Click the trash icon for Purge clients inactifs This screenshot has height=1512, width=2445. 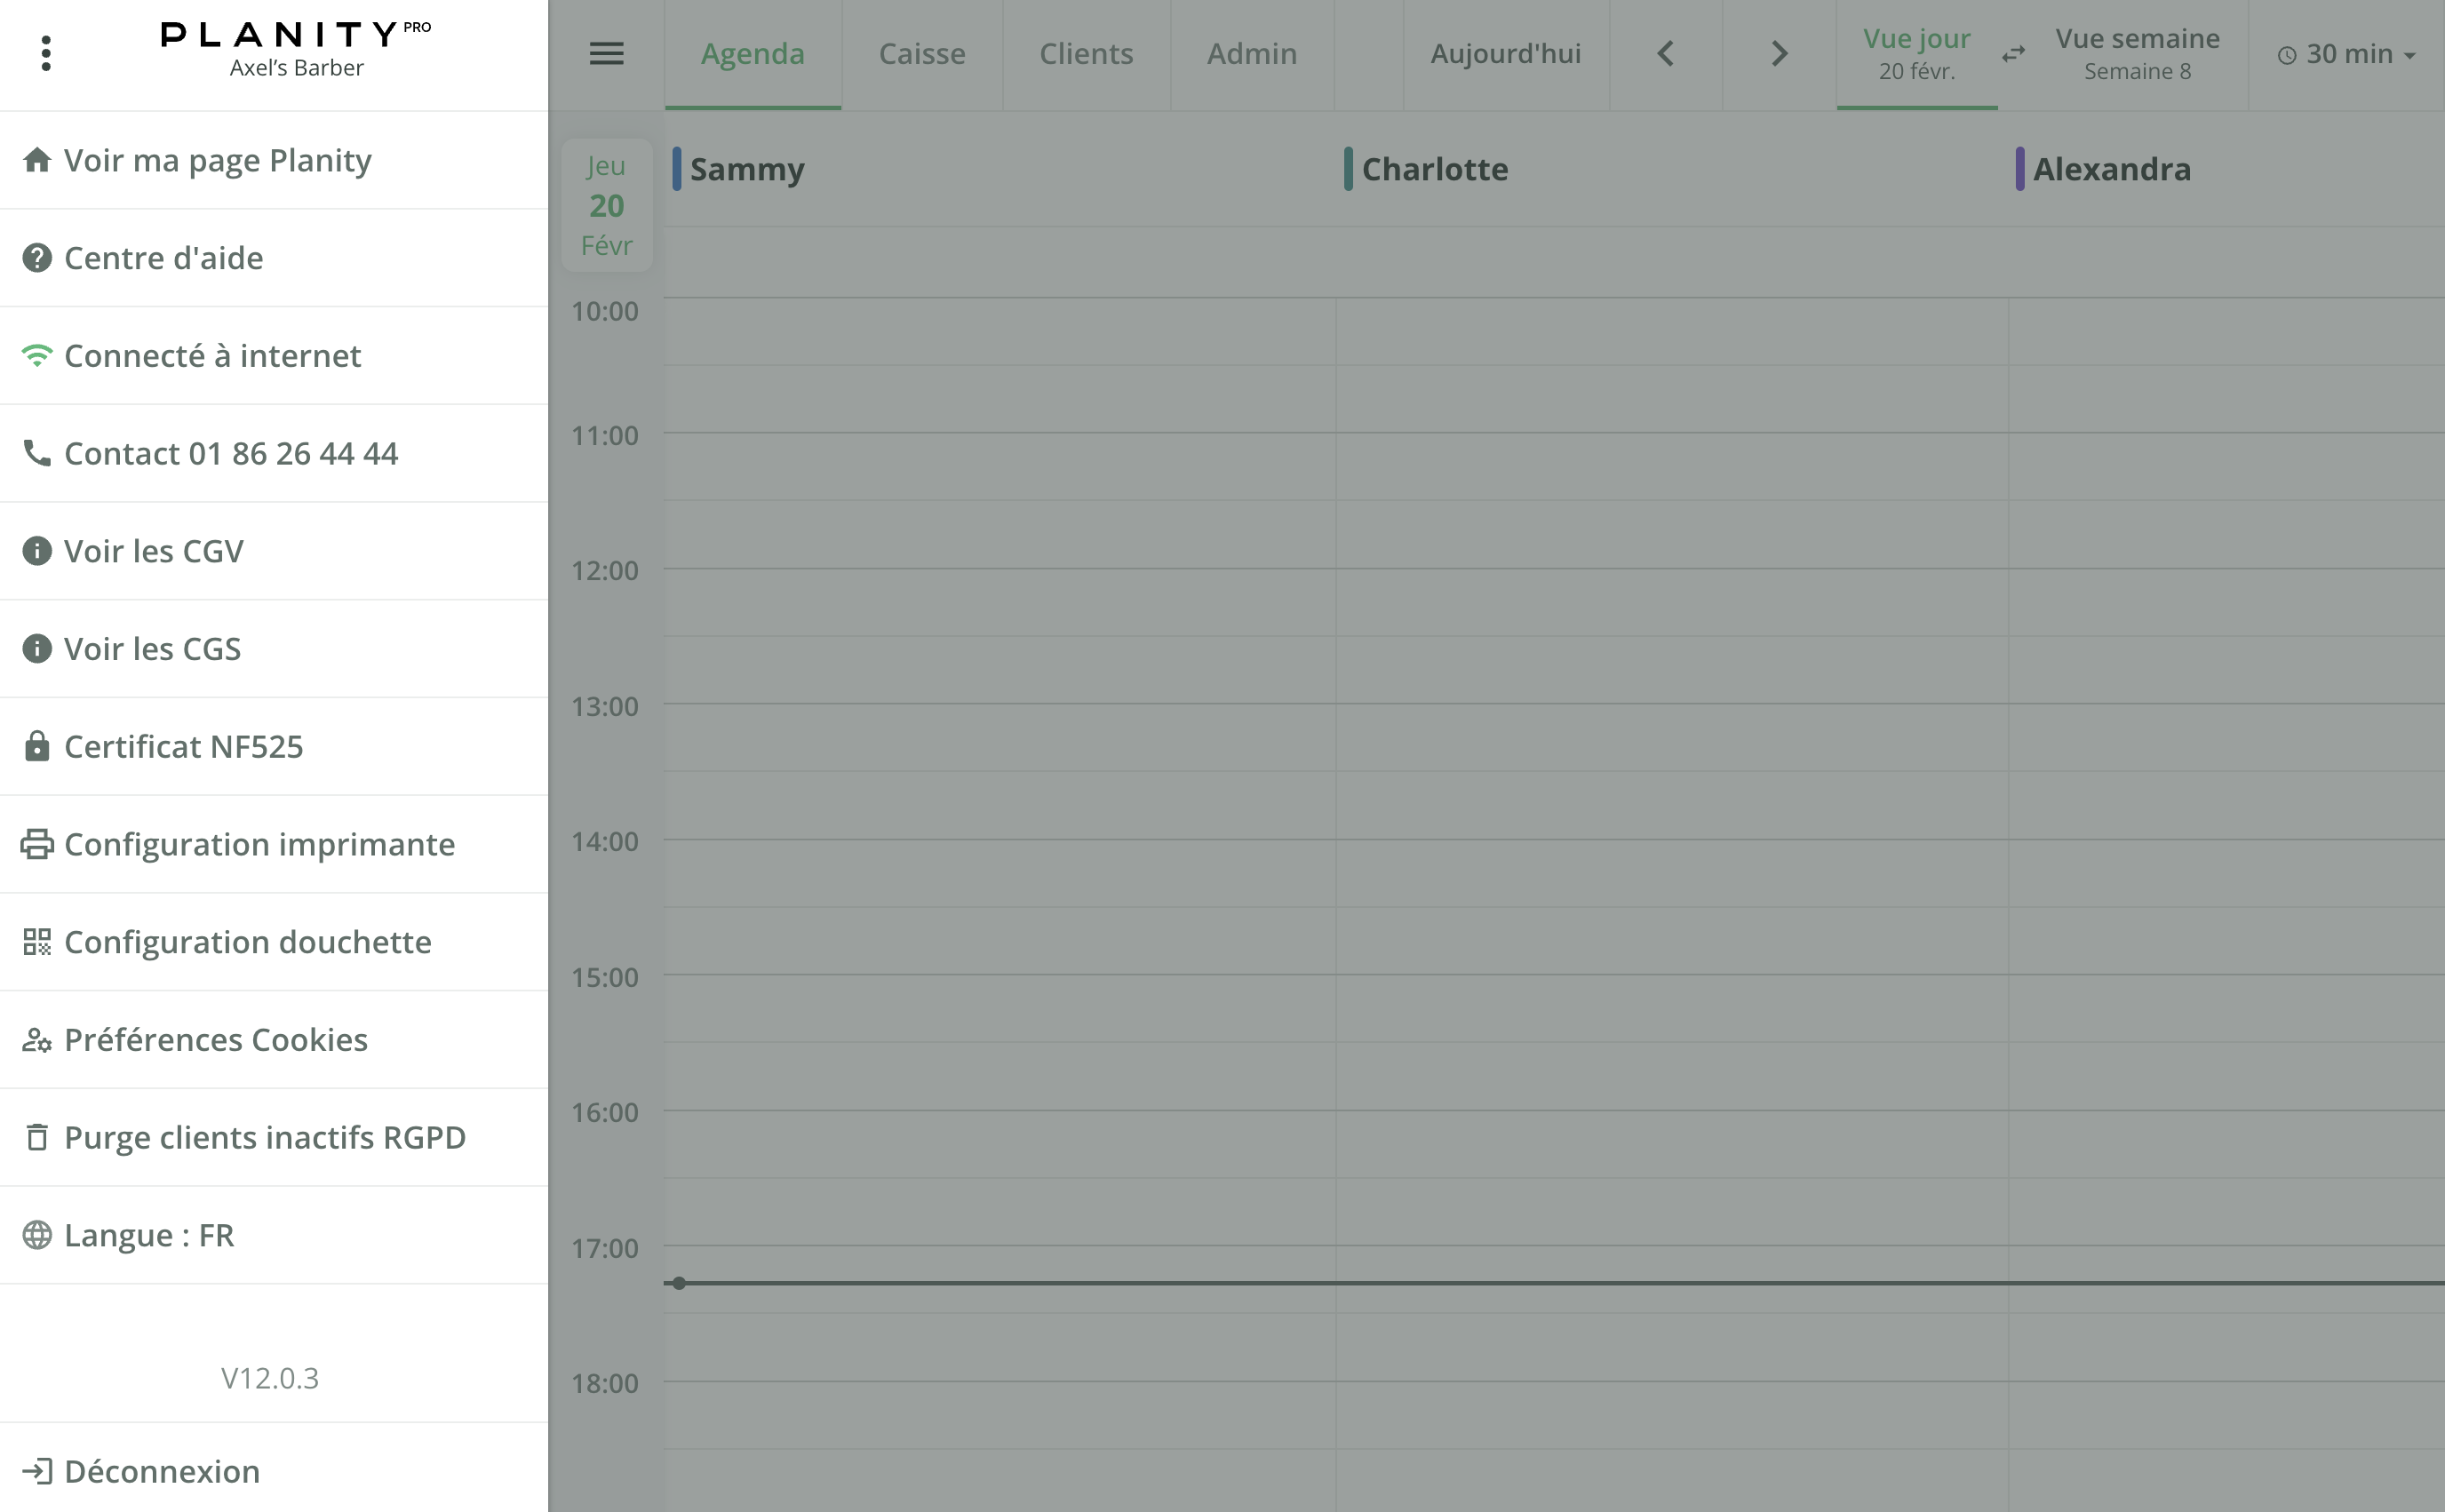pyautogui.click(x=37, y=1138)
